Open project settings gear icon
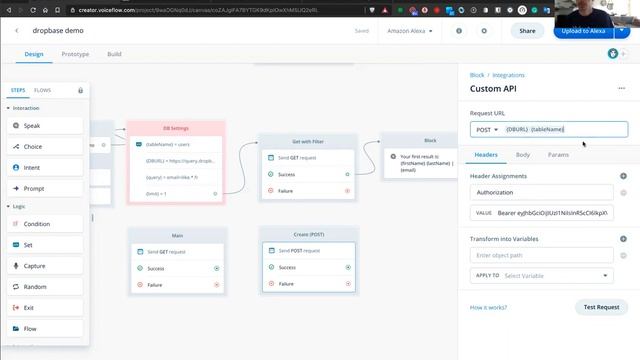 click(484, 31)
